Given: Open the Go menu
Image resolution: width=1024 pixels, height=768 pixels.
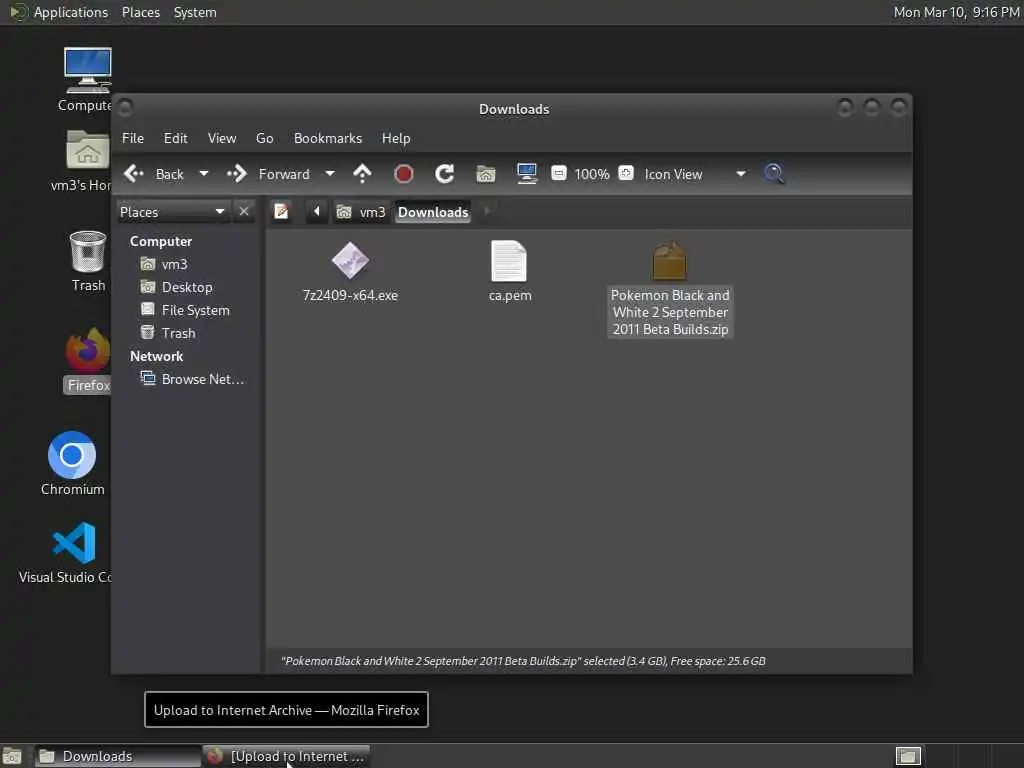Looking at the screenshot, I should click(264, 138).
